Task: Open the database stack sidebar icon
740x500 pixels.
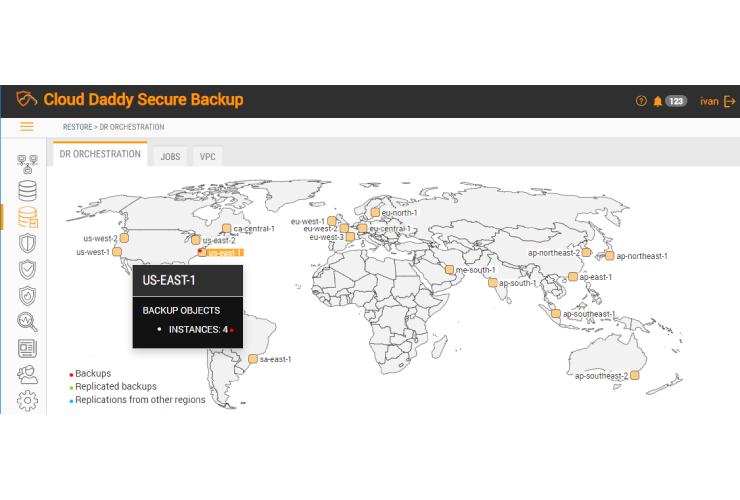Action: [27, 190]
